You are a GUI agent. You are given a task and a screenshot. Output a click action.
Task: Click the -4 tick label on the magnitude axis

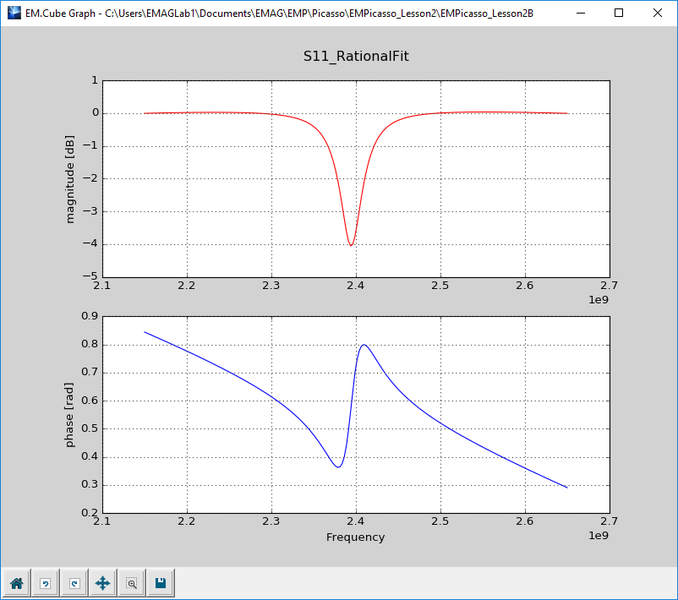[90, 243]
